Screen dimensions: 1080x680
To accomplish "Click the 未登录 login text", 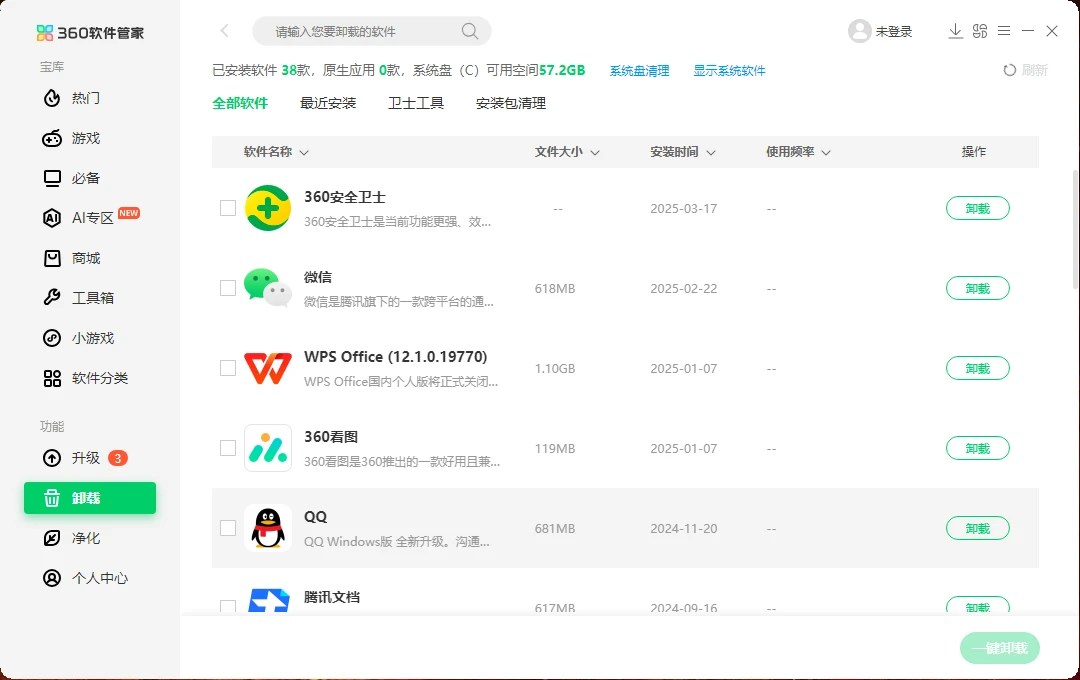I will click(x=893, y=32).
